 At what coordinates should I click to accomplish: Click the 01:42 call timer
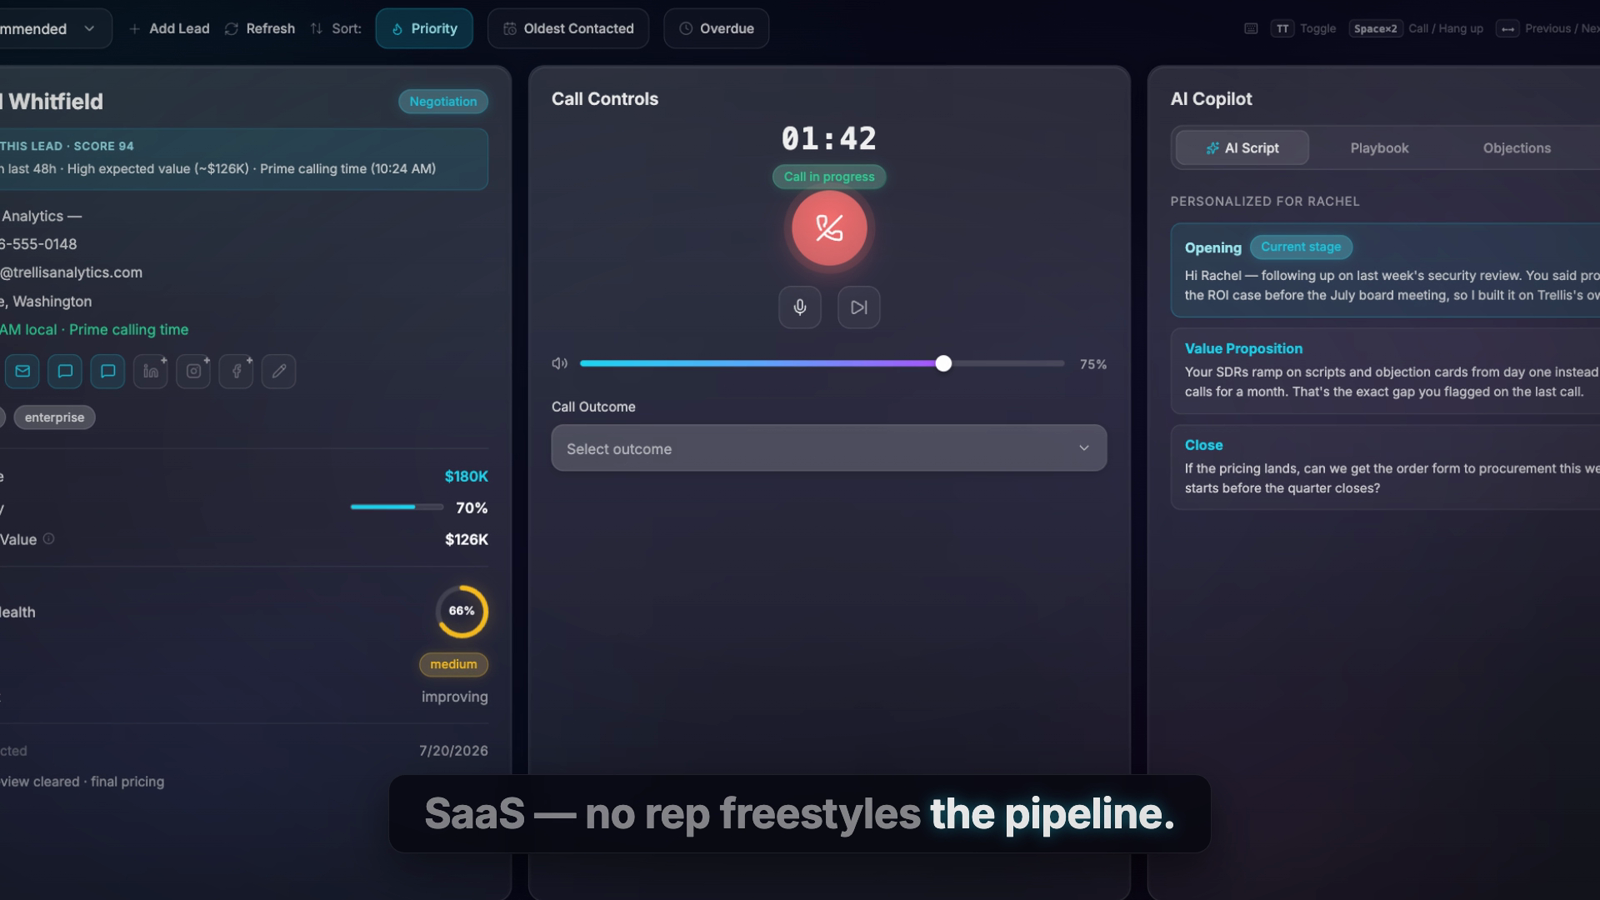pos(829,138)
